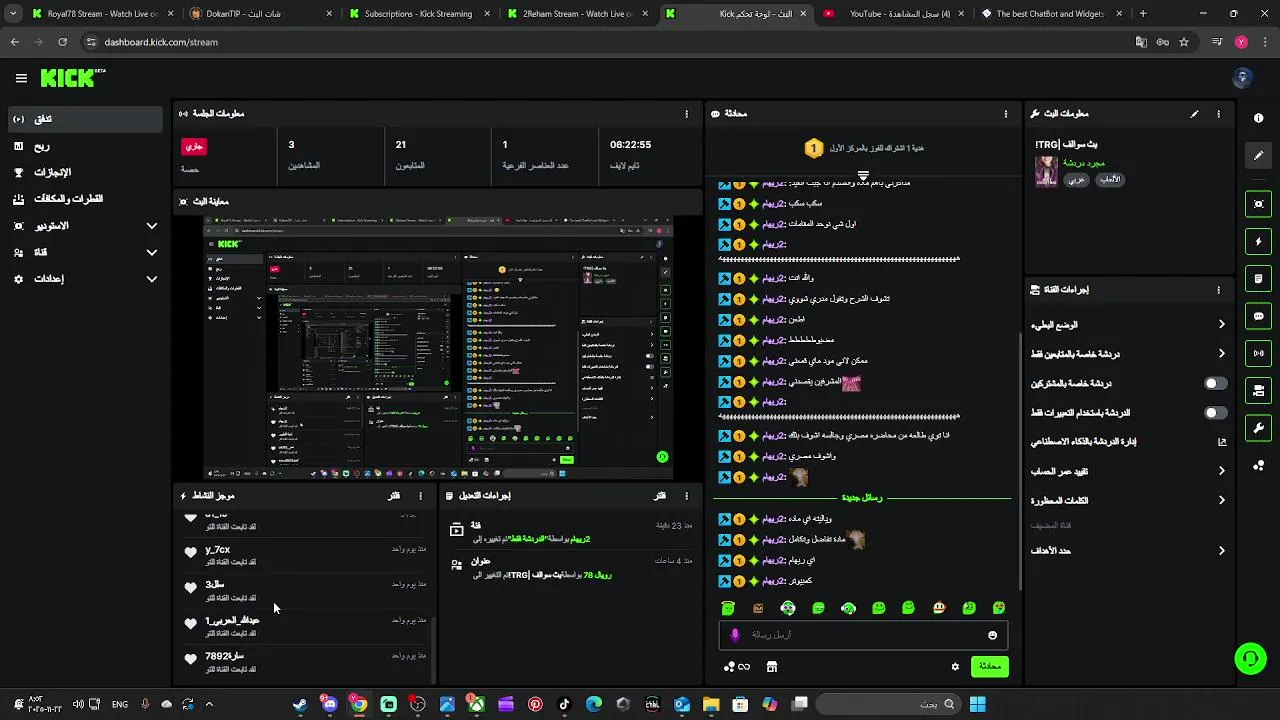Open the AI chat moderation external link

click(x=1221, y=442)
